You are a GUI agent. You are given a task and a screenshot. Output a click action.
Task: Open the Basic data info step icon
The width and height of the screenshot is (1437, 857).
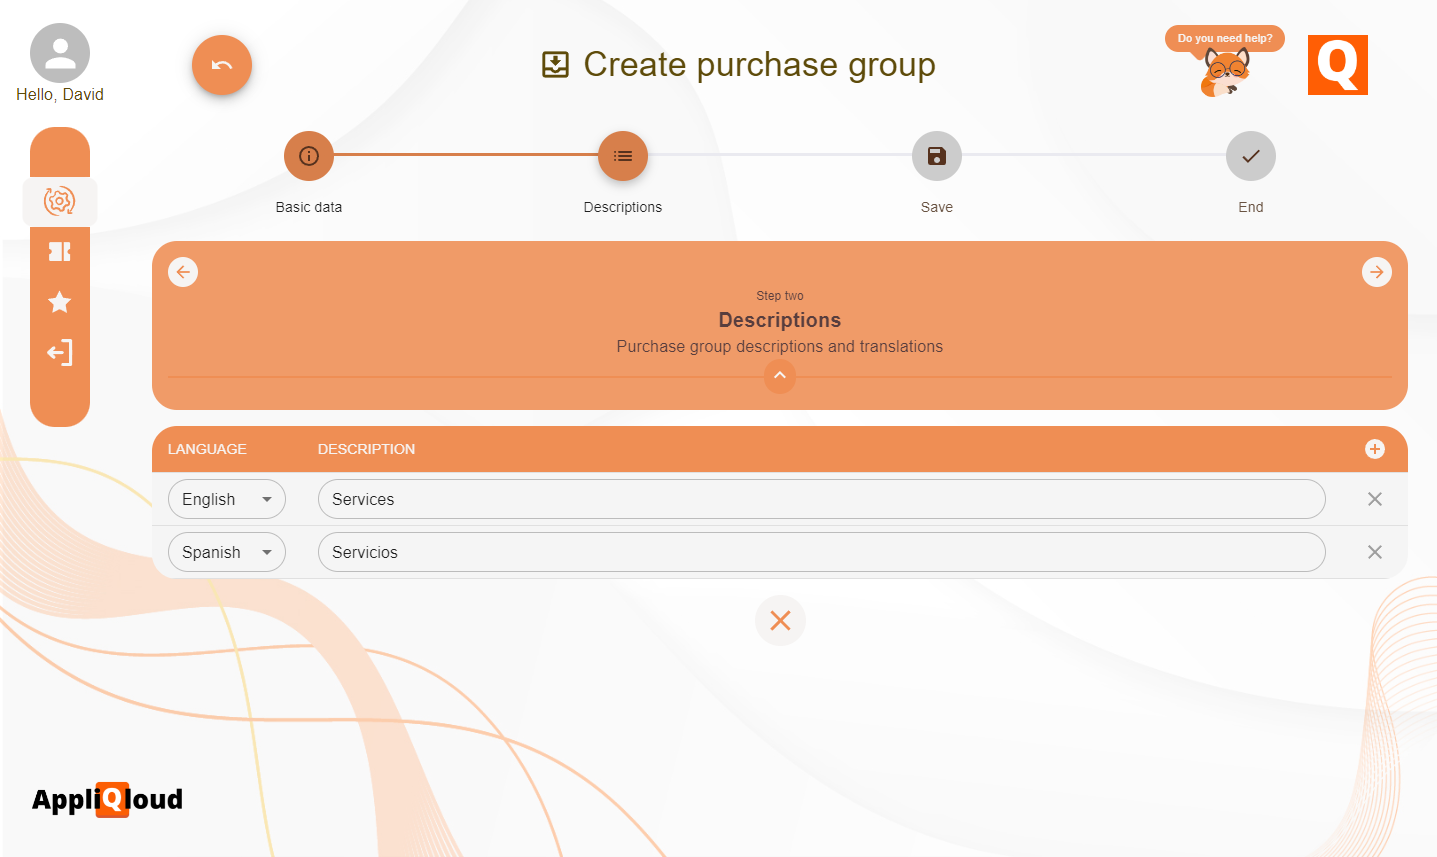308,156
